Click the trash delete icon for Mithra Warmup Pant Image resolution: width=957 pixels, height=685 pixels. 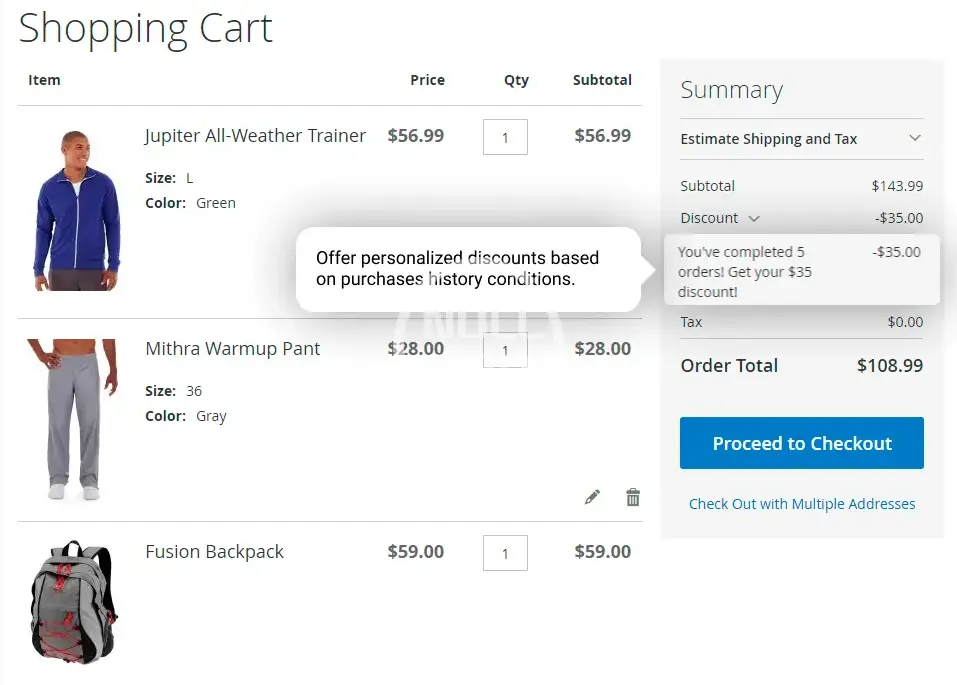(633, 497)
